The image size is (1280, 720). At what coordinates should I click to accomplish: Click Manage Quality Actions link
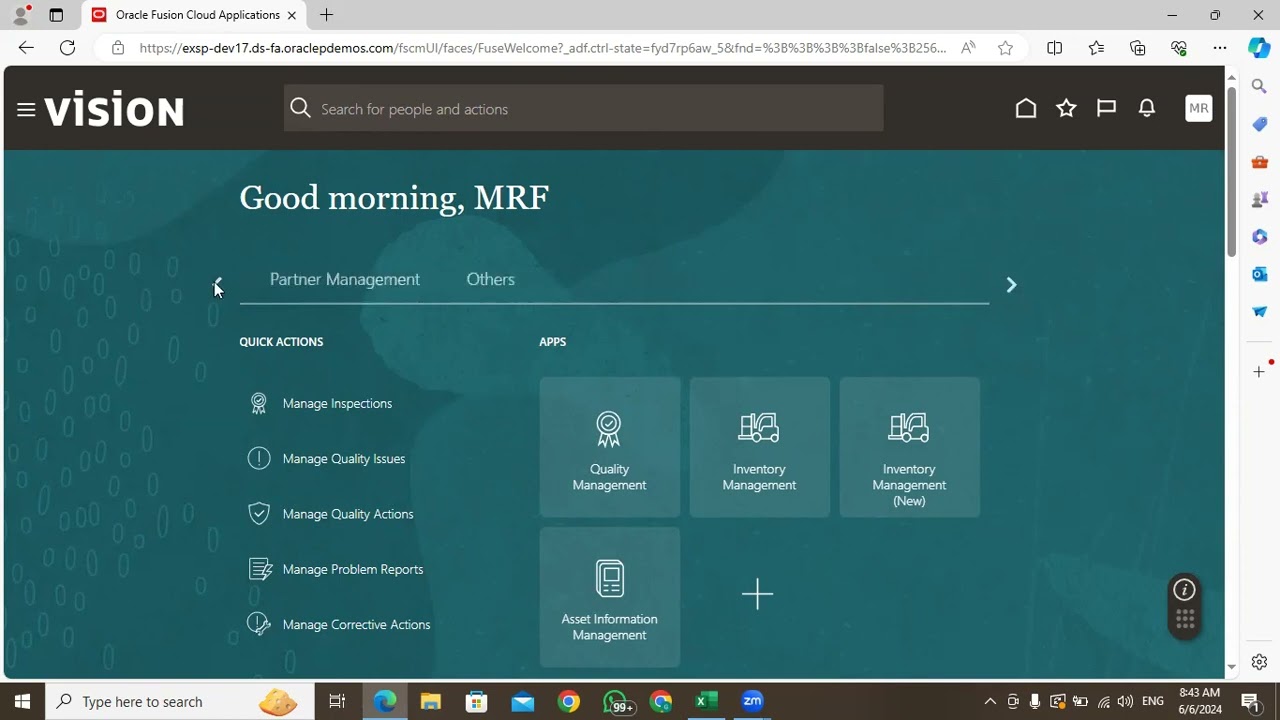348,514
